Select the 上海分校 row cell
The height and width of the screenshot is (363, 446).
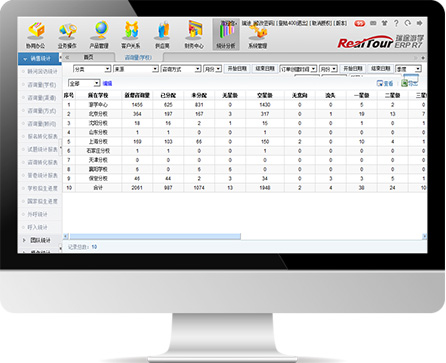click(x=98, y=142)
